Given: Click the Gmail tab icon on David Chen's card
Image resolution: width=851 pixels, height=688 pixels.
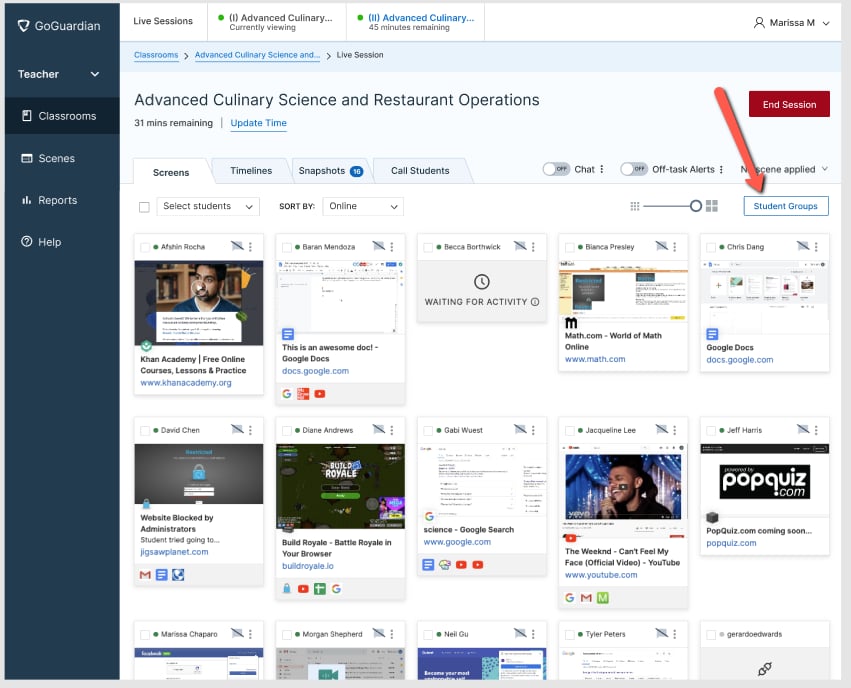Looking at the screenshot, I should [145, 575].
